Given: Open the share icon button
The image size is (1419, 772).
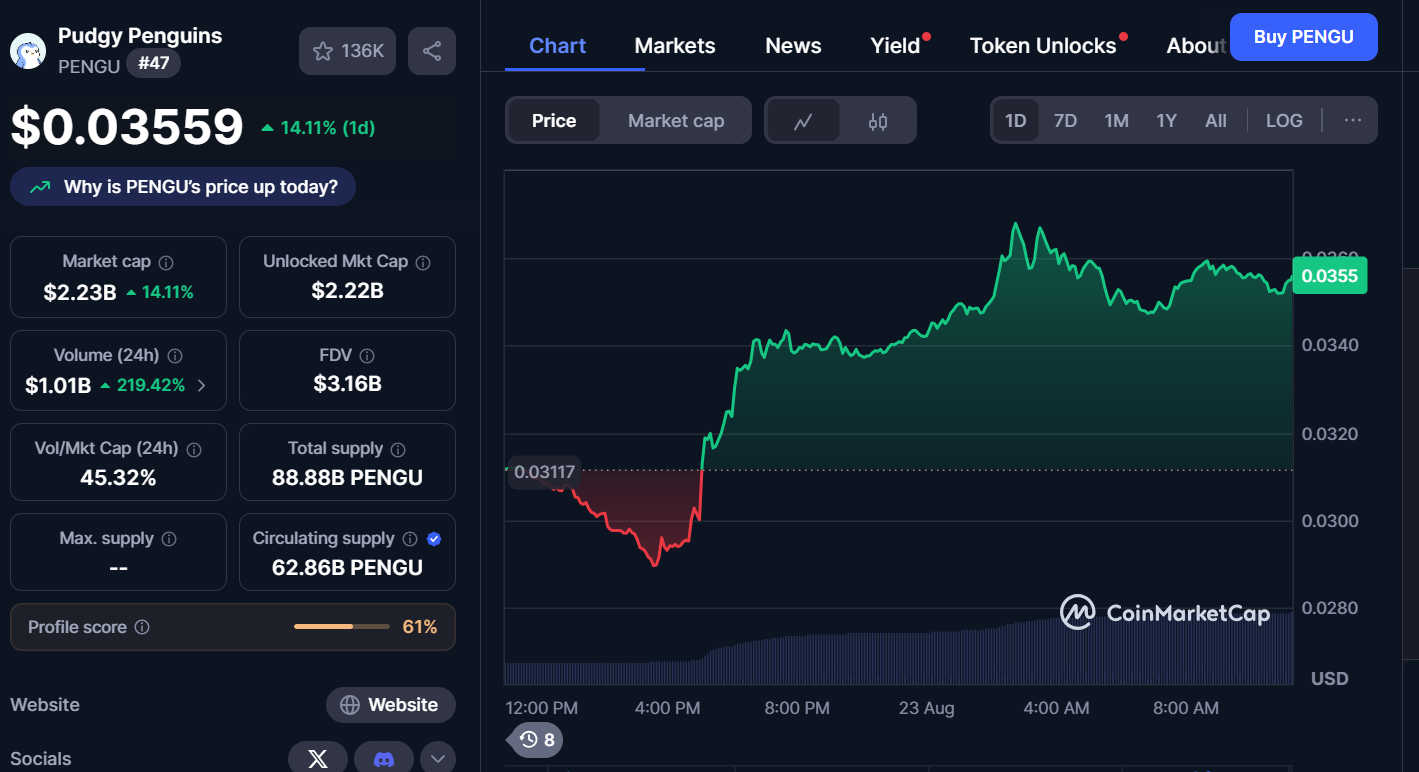Looking at the screenshot, I should pyautogui.click(x=432, y=51).
